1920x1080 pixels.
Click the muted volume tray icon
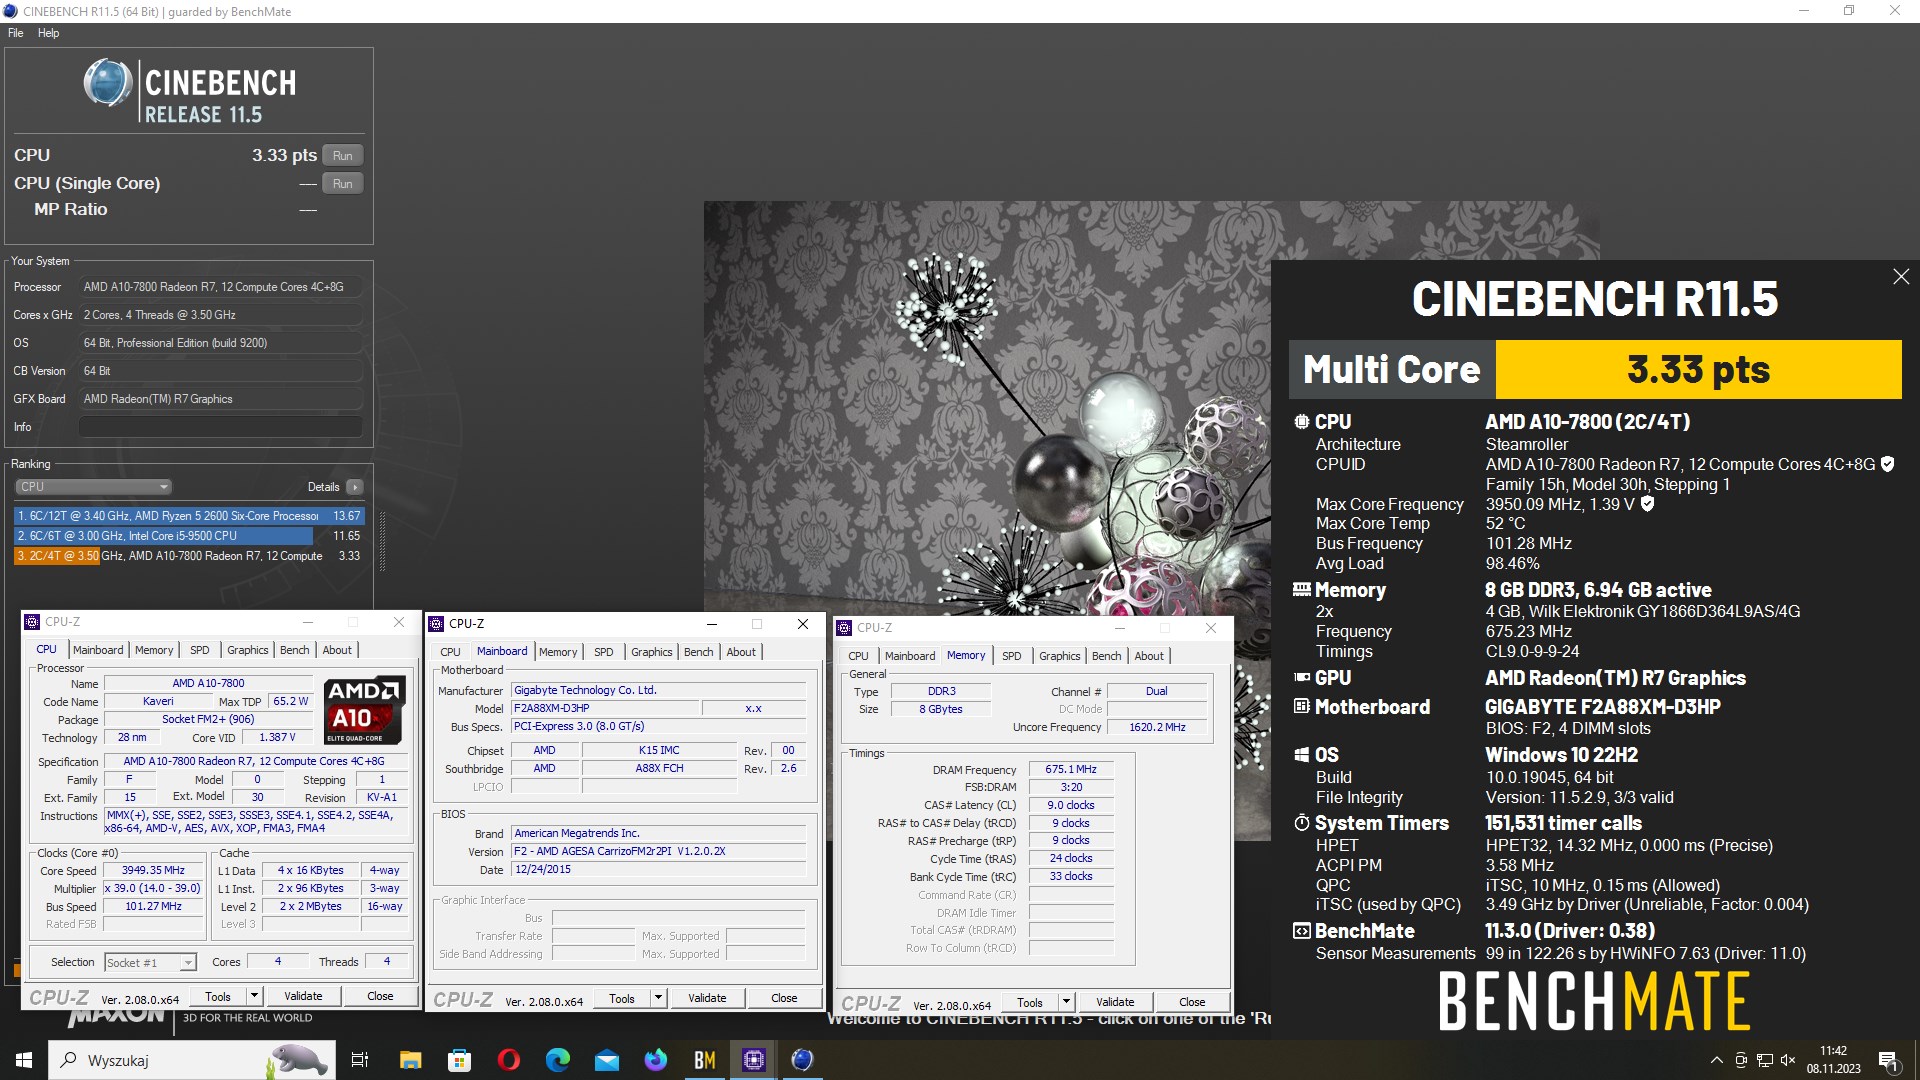point(1788,1060)
